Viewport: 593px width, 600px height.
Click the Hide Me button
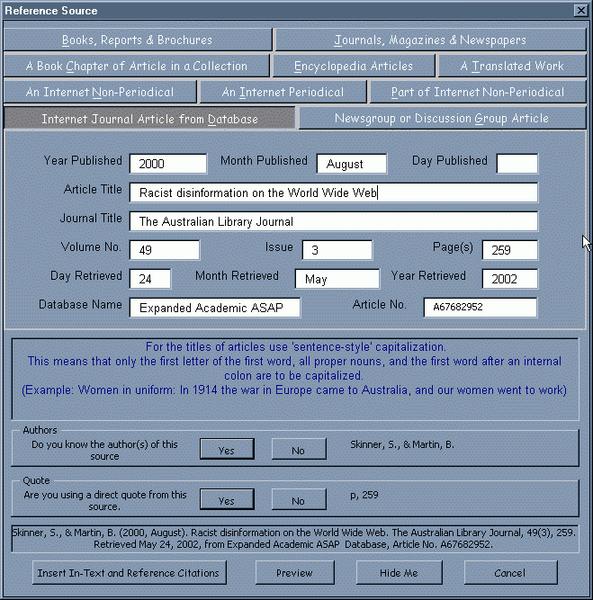click(399, 572)
